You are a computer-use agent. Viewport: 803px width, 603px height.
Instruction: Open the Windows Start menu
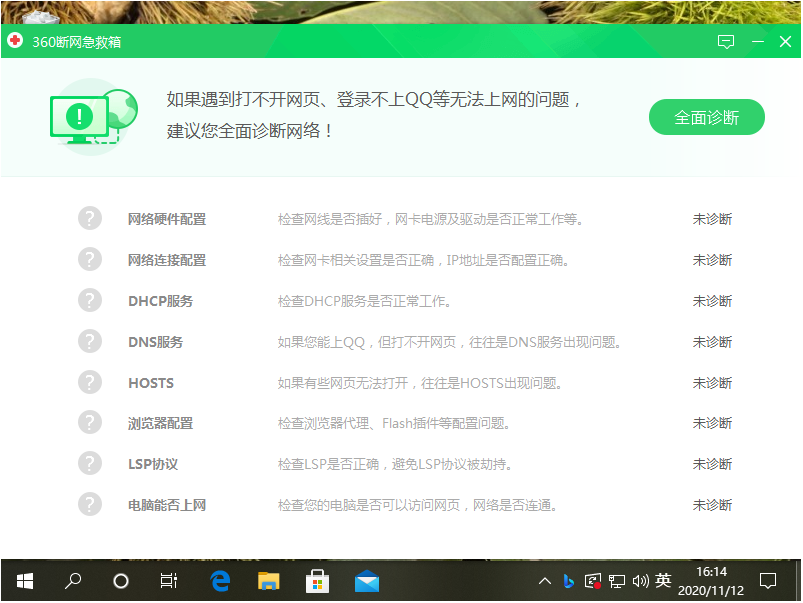[x=23, y=580]
